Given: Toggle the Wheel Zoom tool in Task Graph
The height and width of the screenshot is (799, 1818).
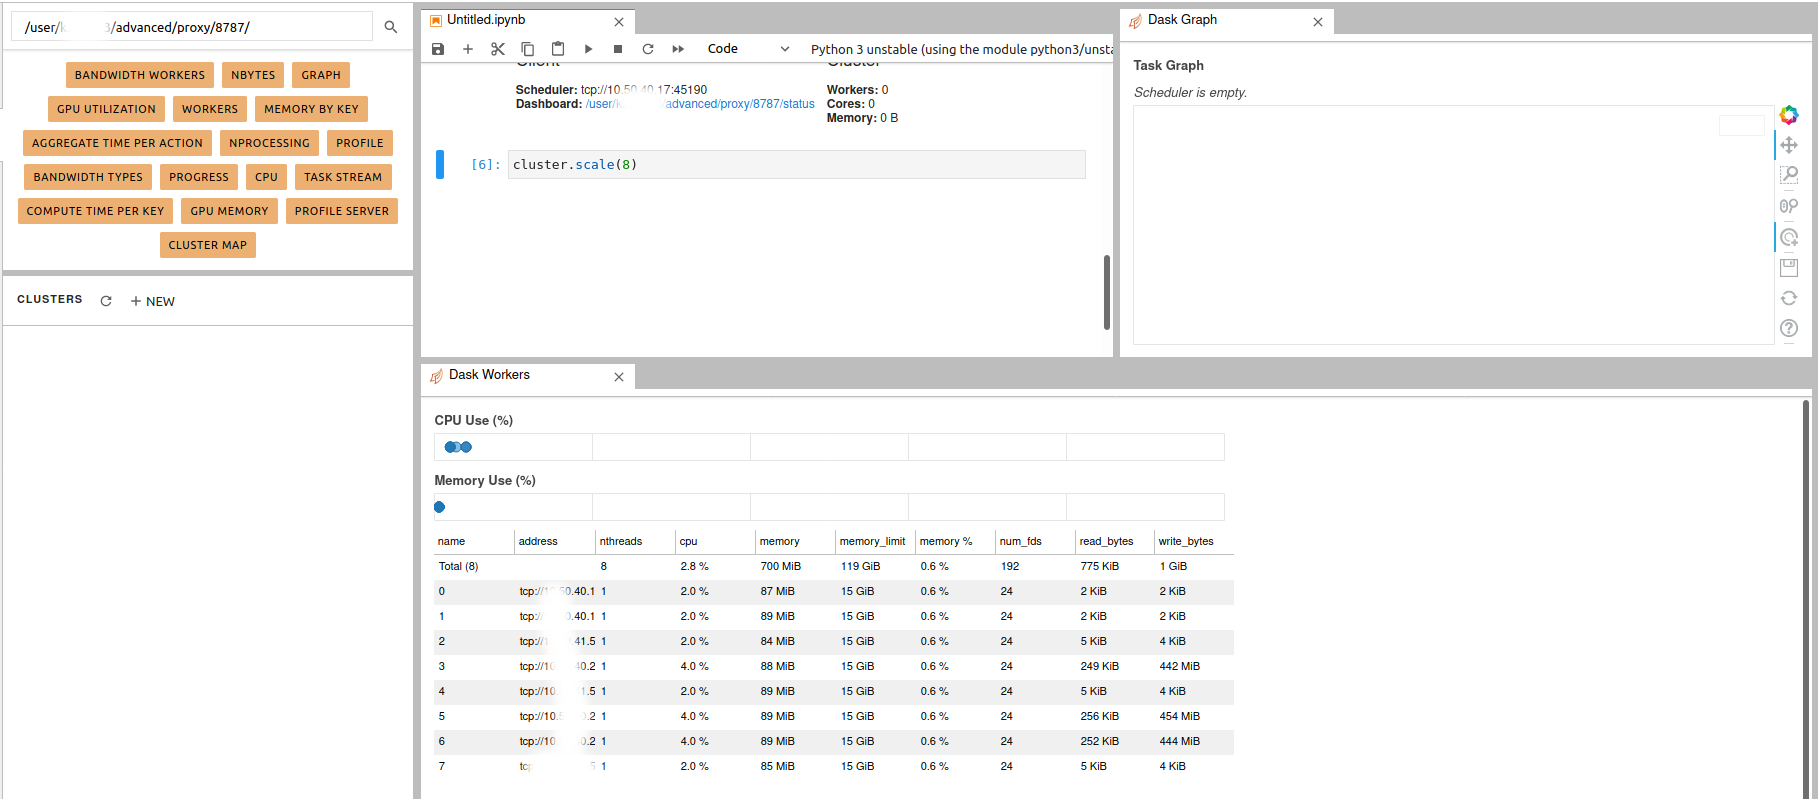Looking at the screenshot, I should (x=1789, y=206).
